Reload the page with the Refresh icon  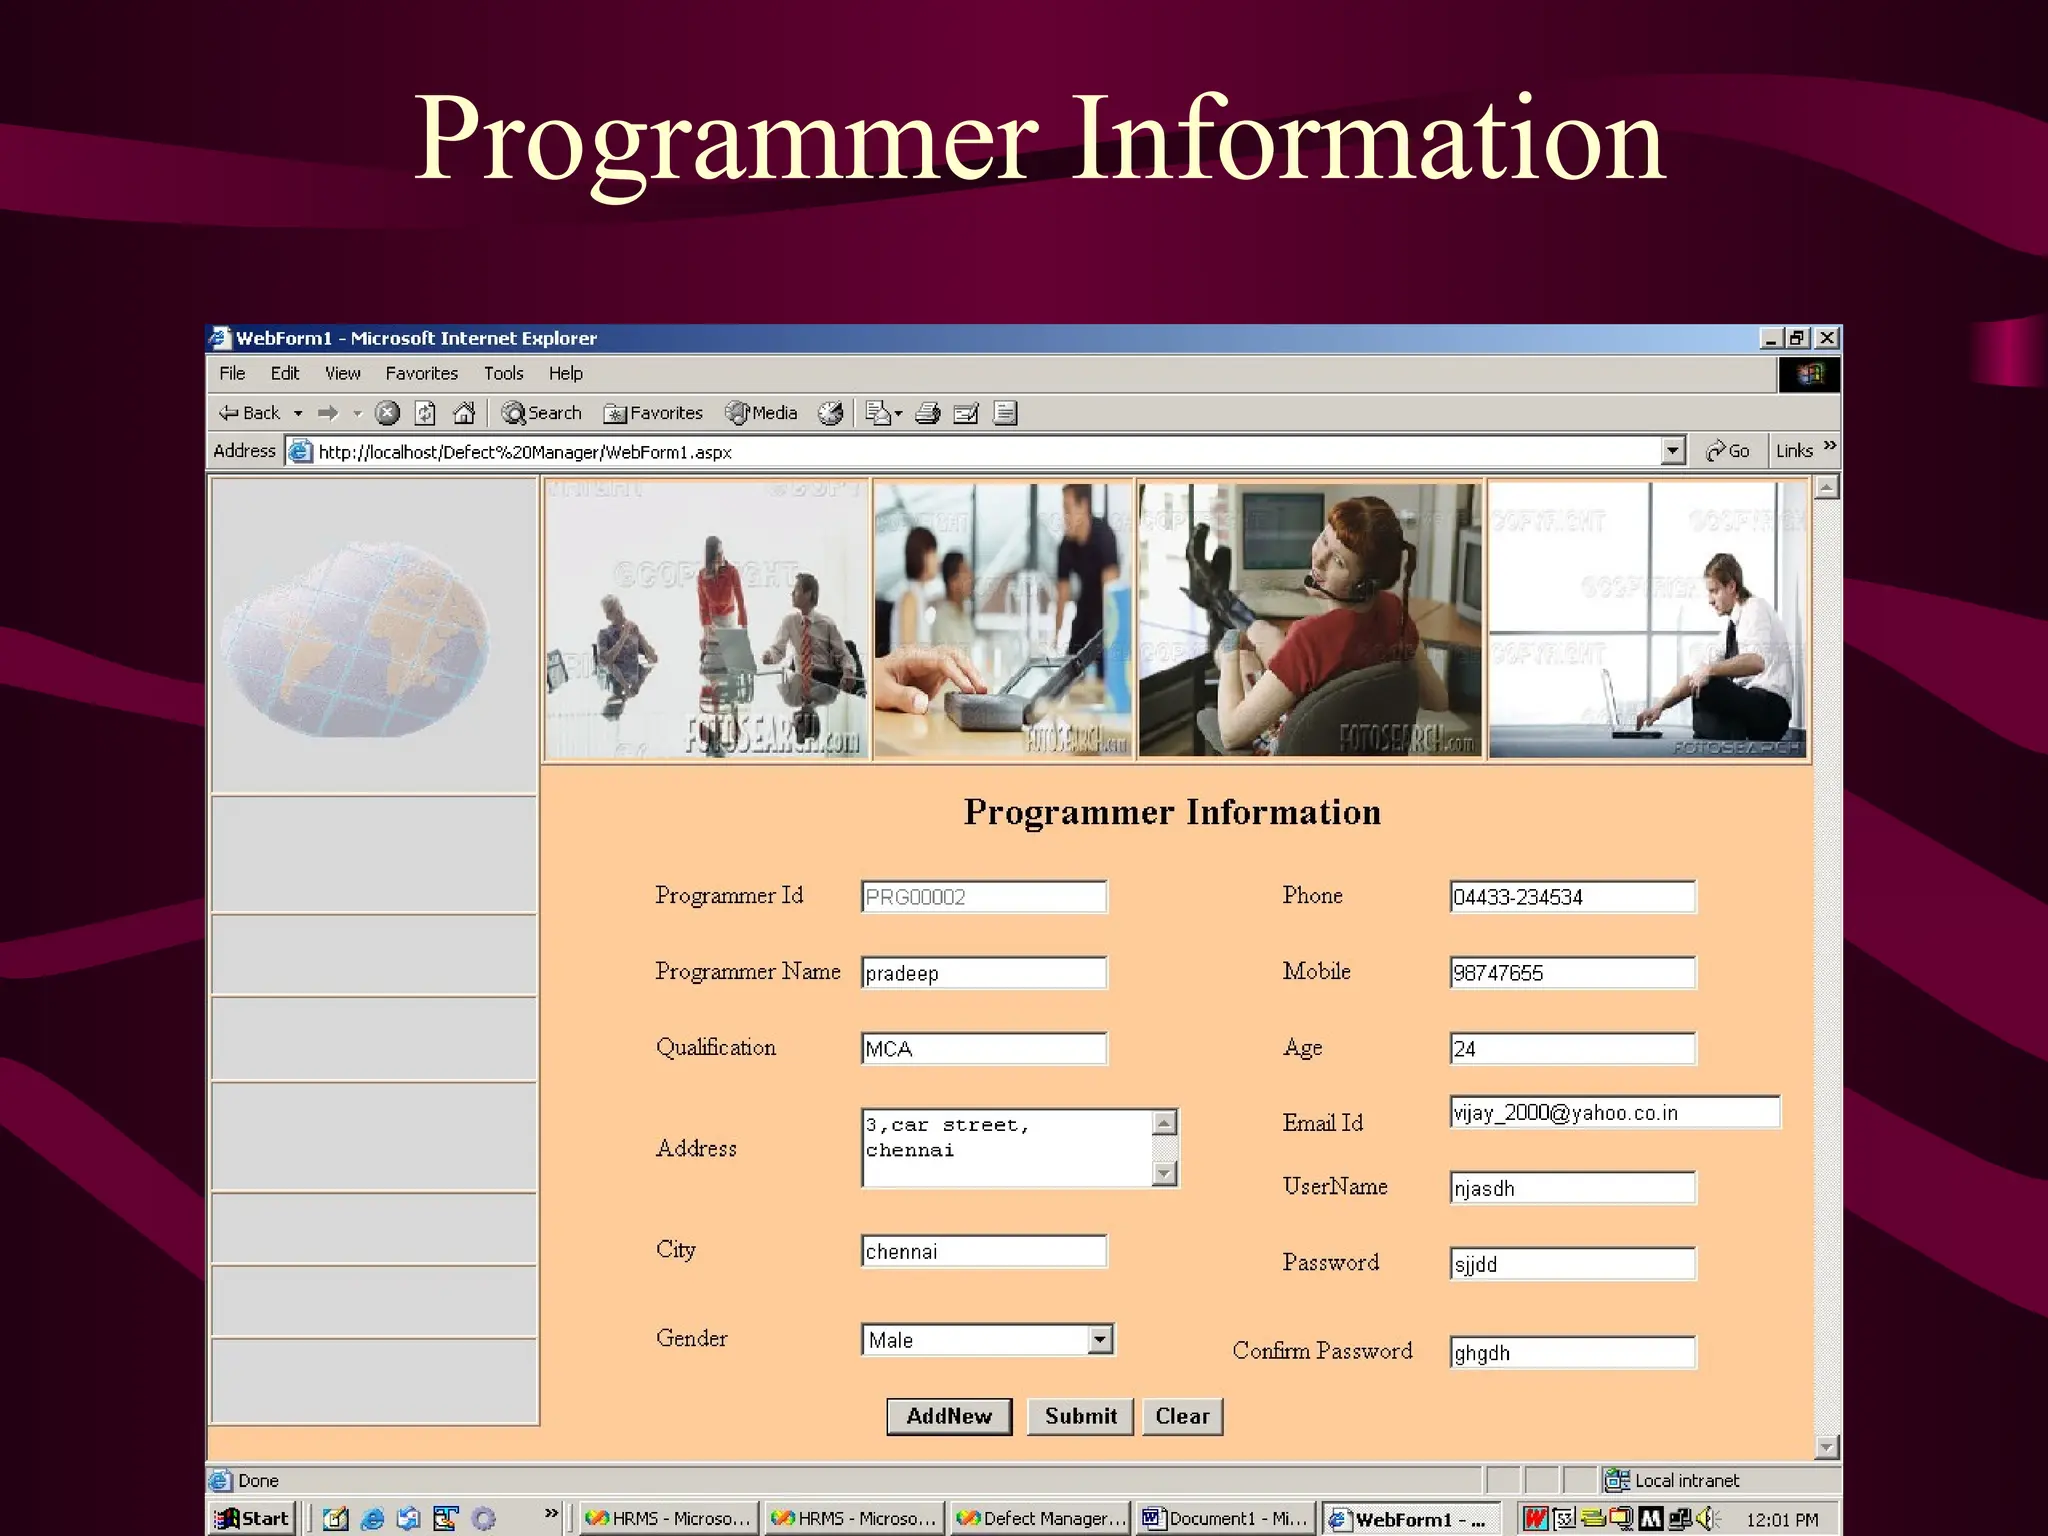pyautogui.click(x=425, y=412)
